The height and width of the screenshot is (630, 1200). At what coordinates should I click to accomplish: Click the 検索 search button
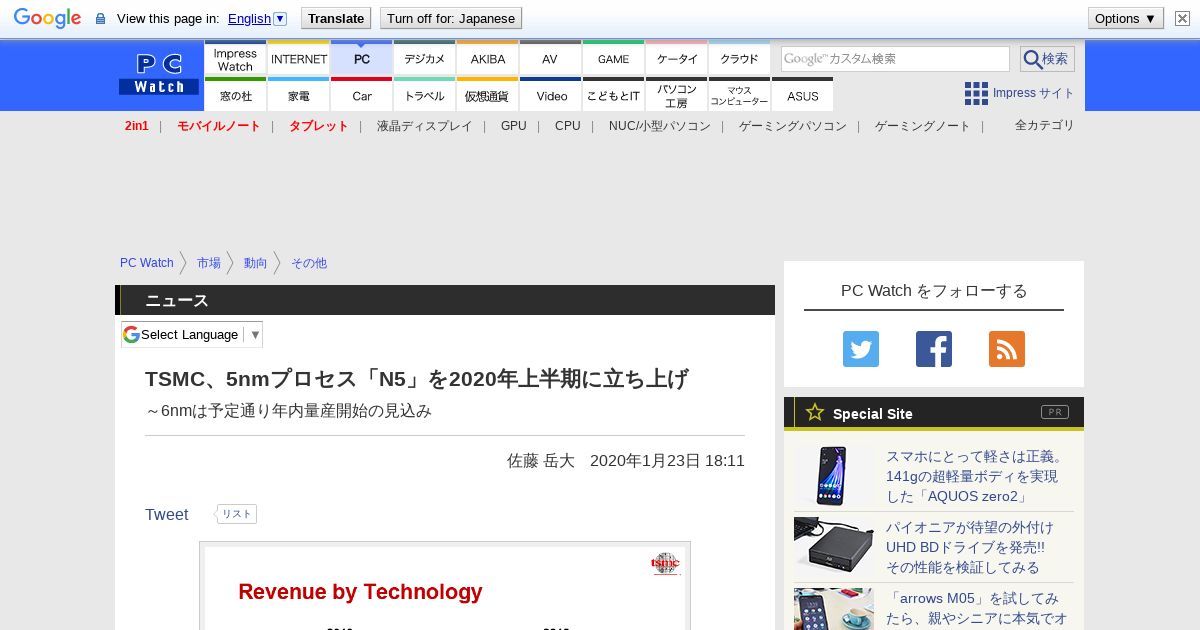(x=1047, y=58)
